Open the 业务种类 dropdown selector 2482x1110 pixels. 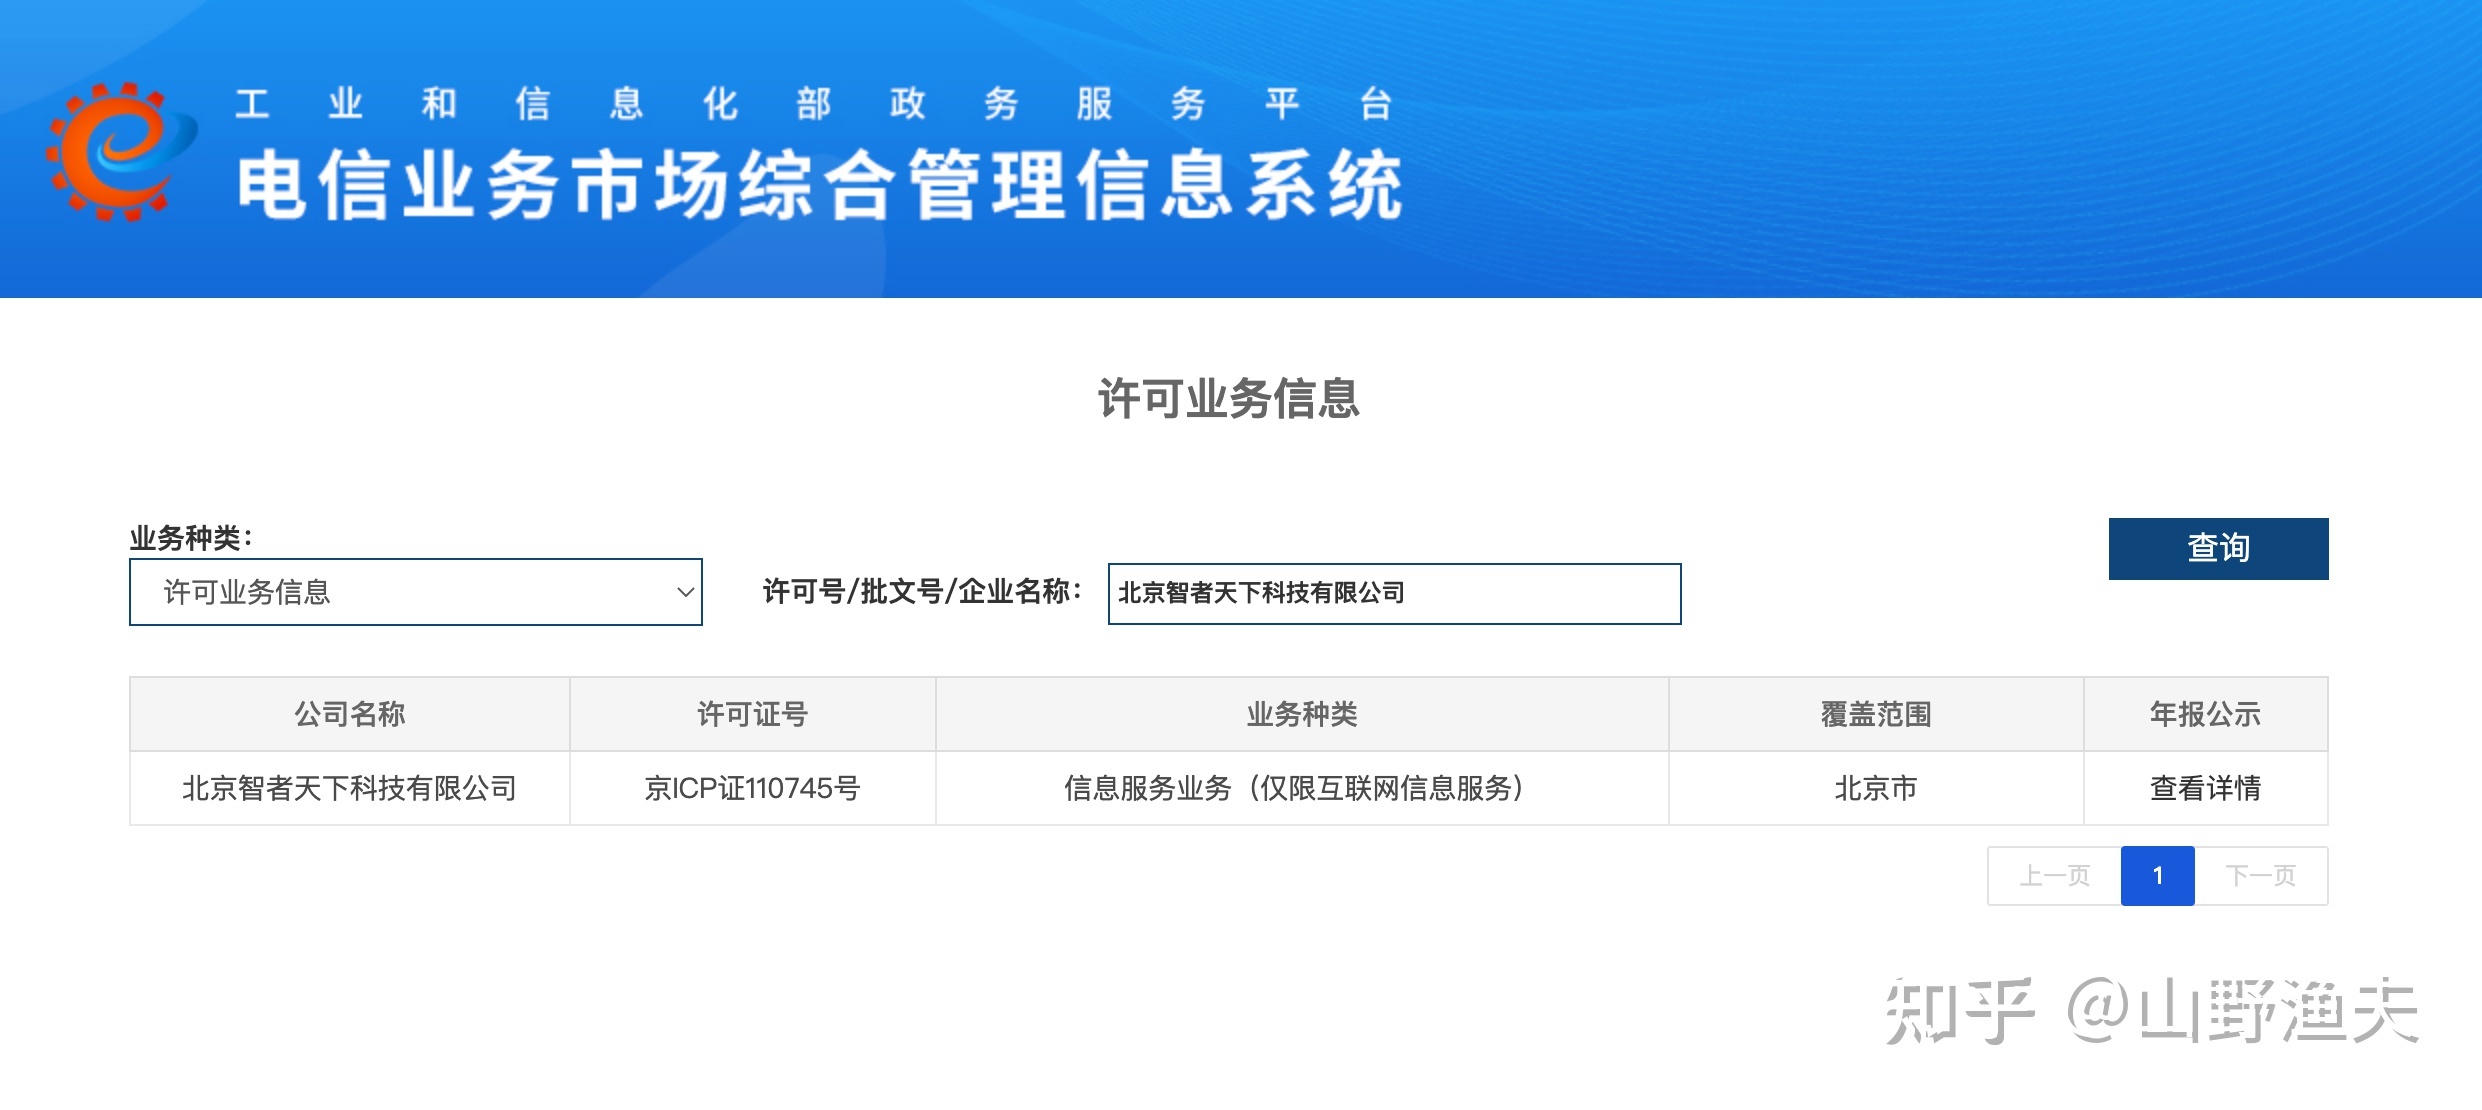(416, 592)
